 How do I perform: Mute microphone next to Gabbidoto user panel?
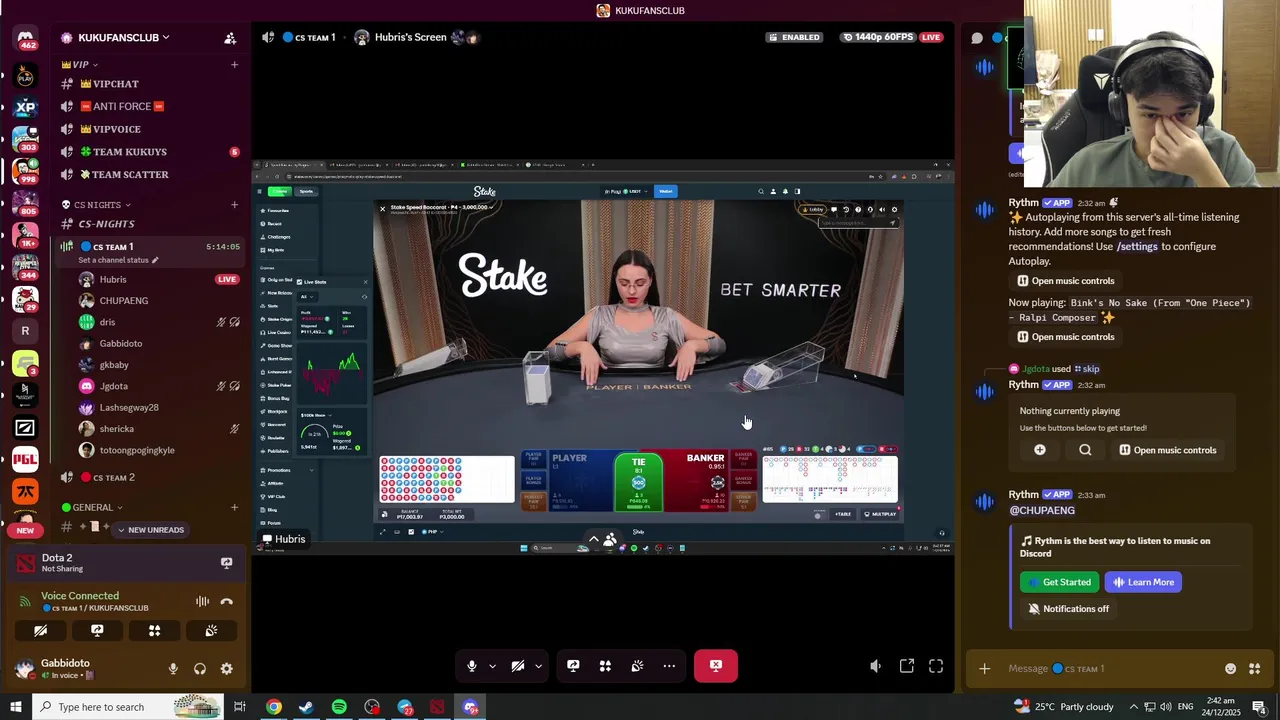click(173, 669)
